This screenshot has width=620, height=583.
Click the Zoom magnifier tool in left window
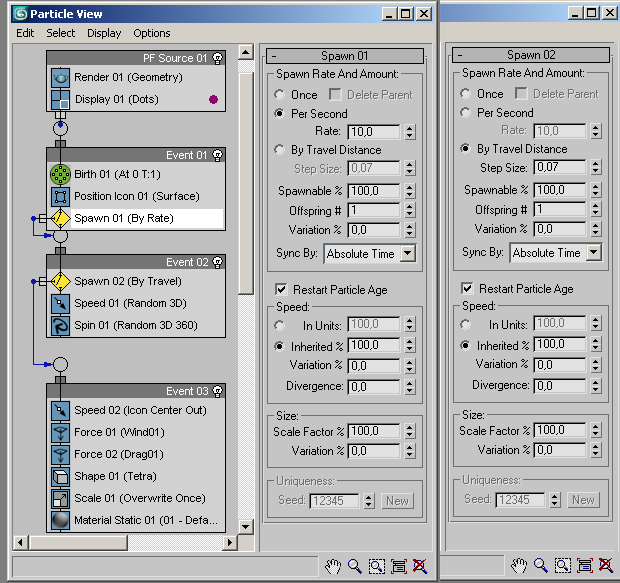[x=355, y=566]
